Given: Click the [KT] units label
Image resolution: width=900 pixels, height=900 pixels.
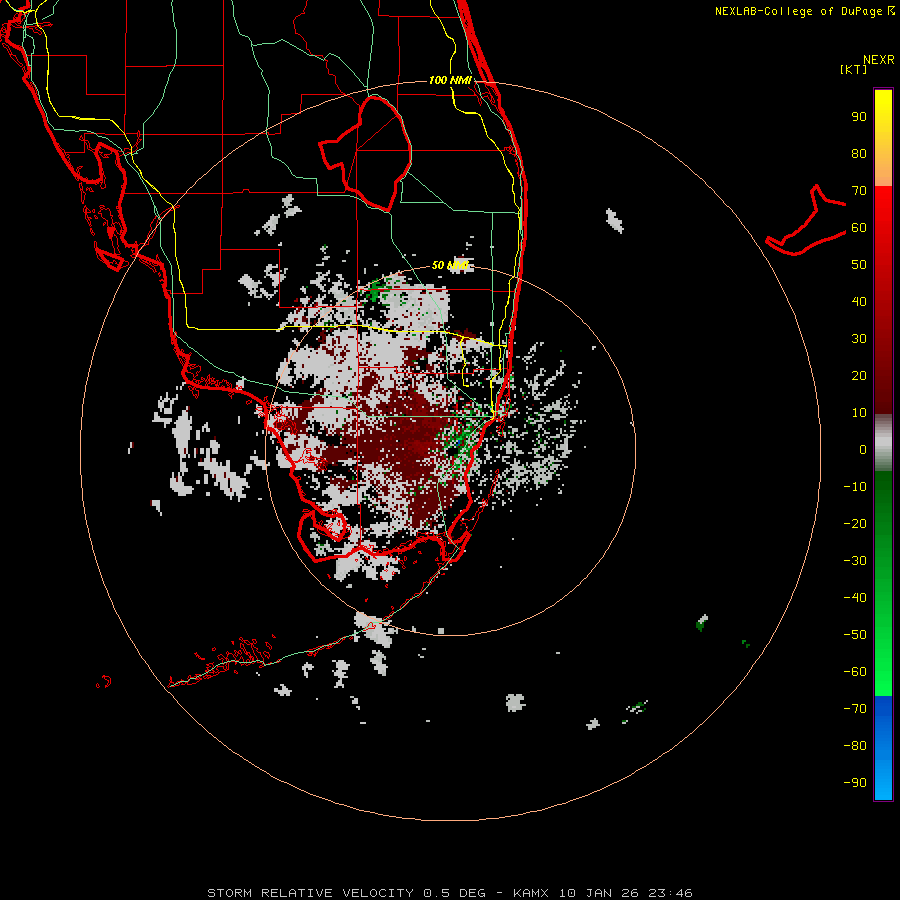Looking at the screenshot, I should pyautogui.click(x=853, y=69).
